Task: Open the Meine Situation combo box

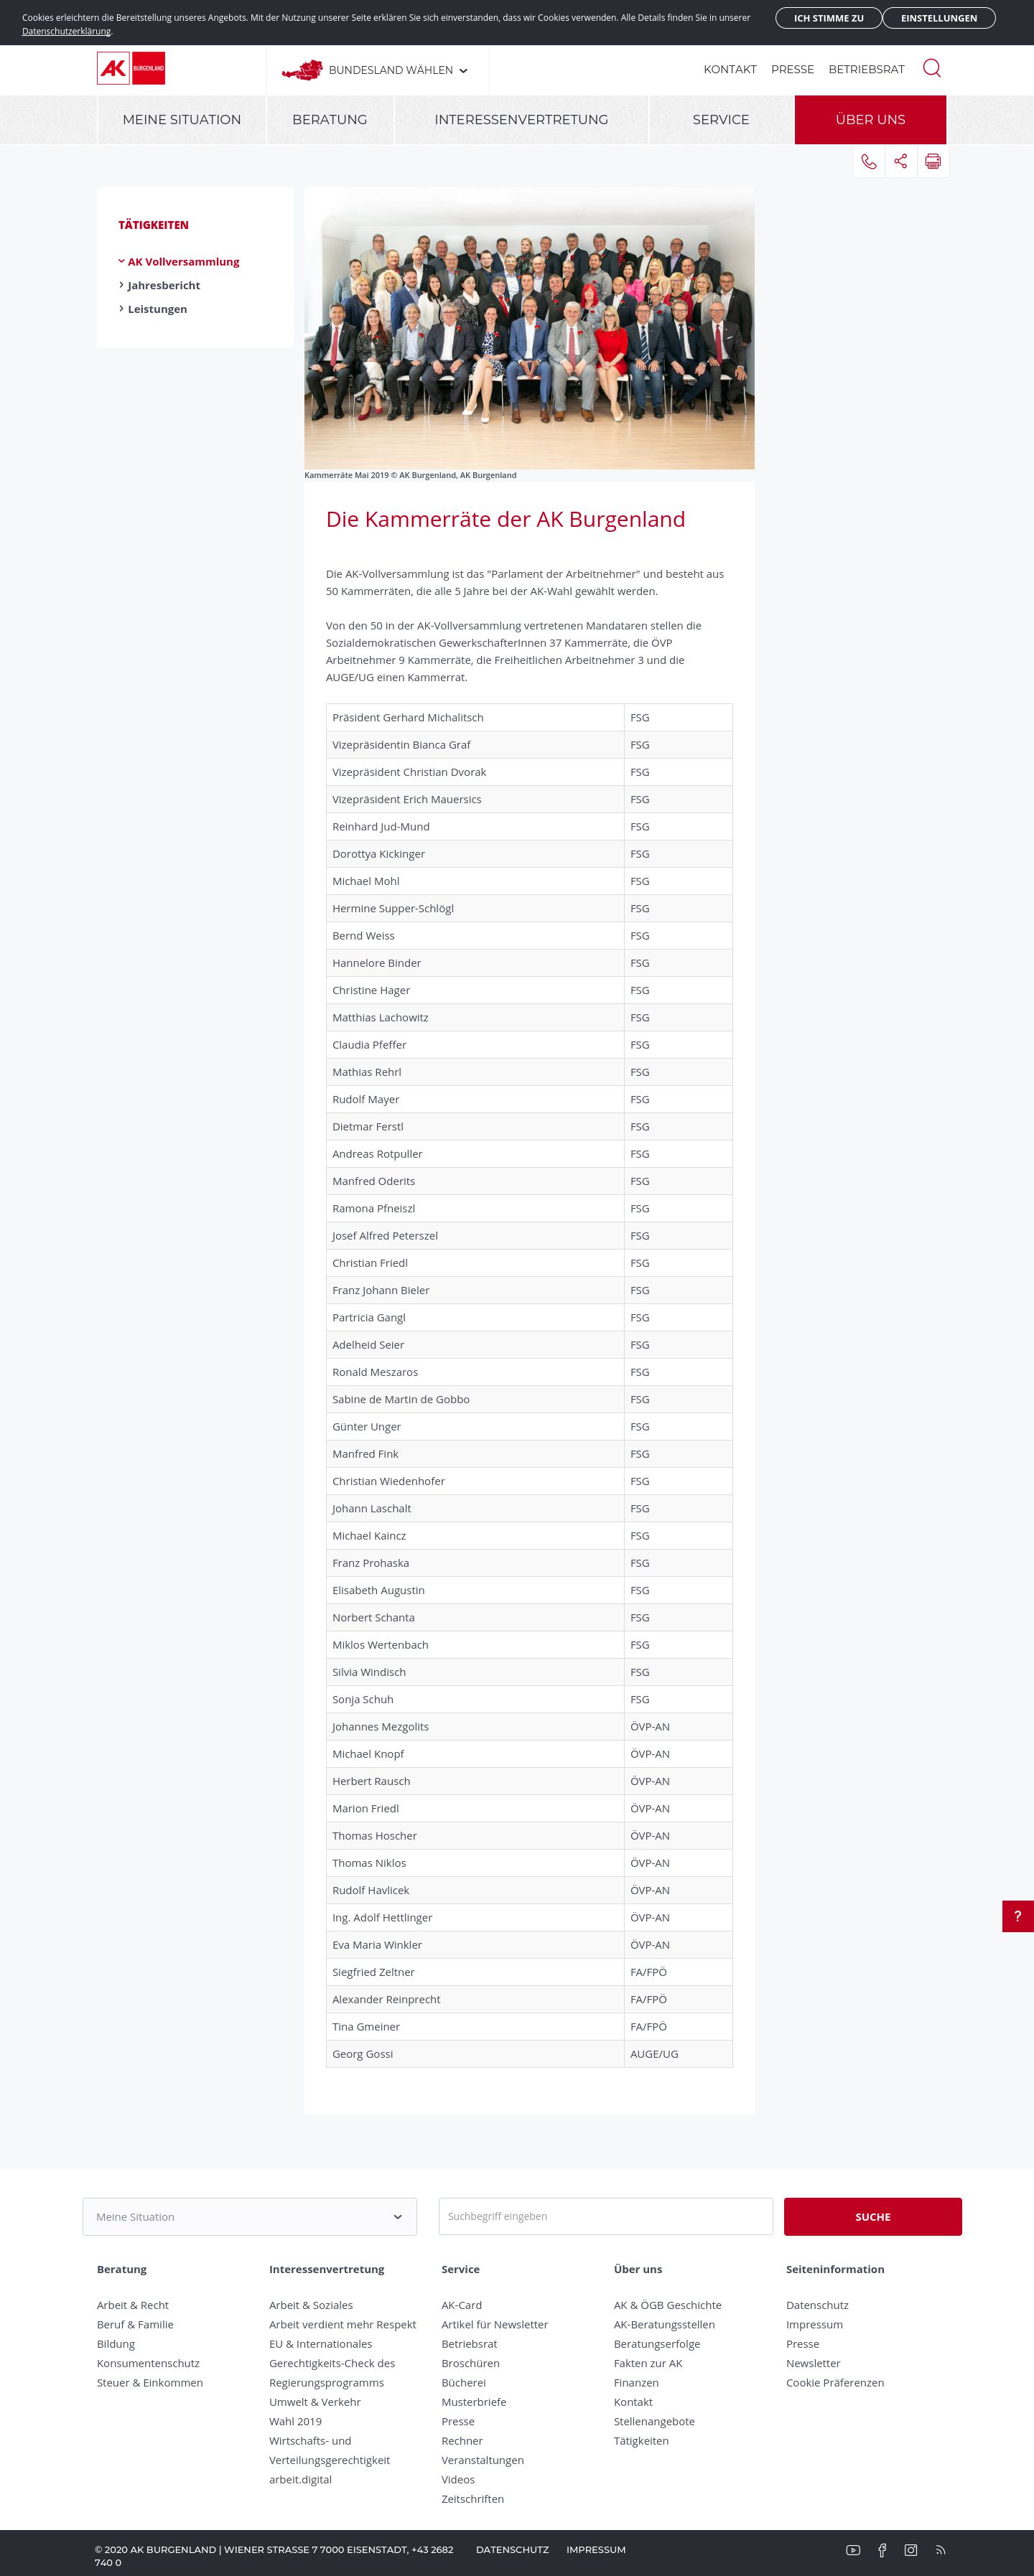Action: (x=249, y=2216)
